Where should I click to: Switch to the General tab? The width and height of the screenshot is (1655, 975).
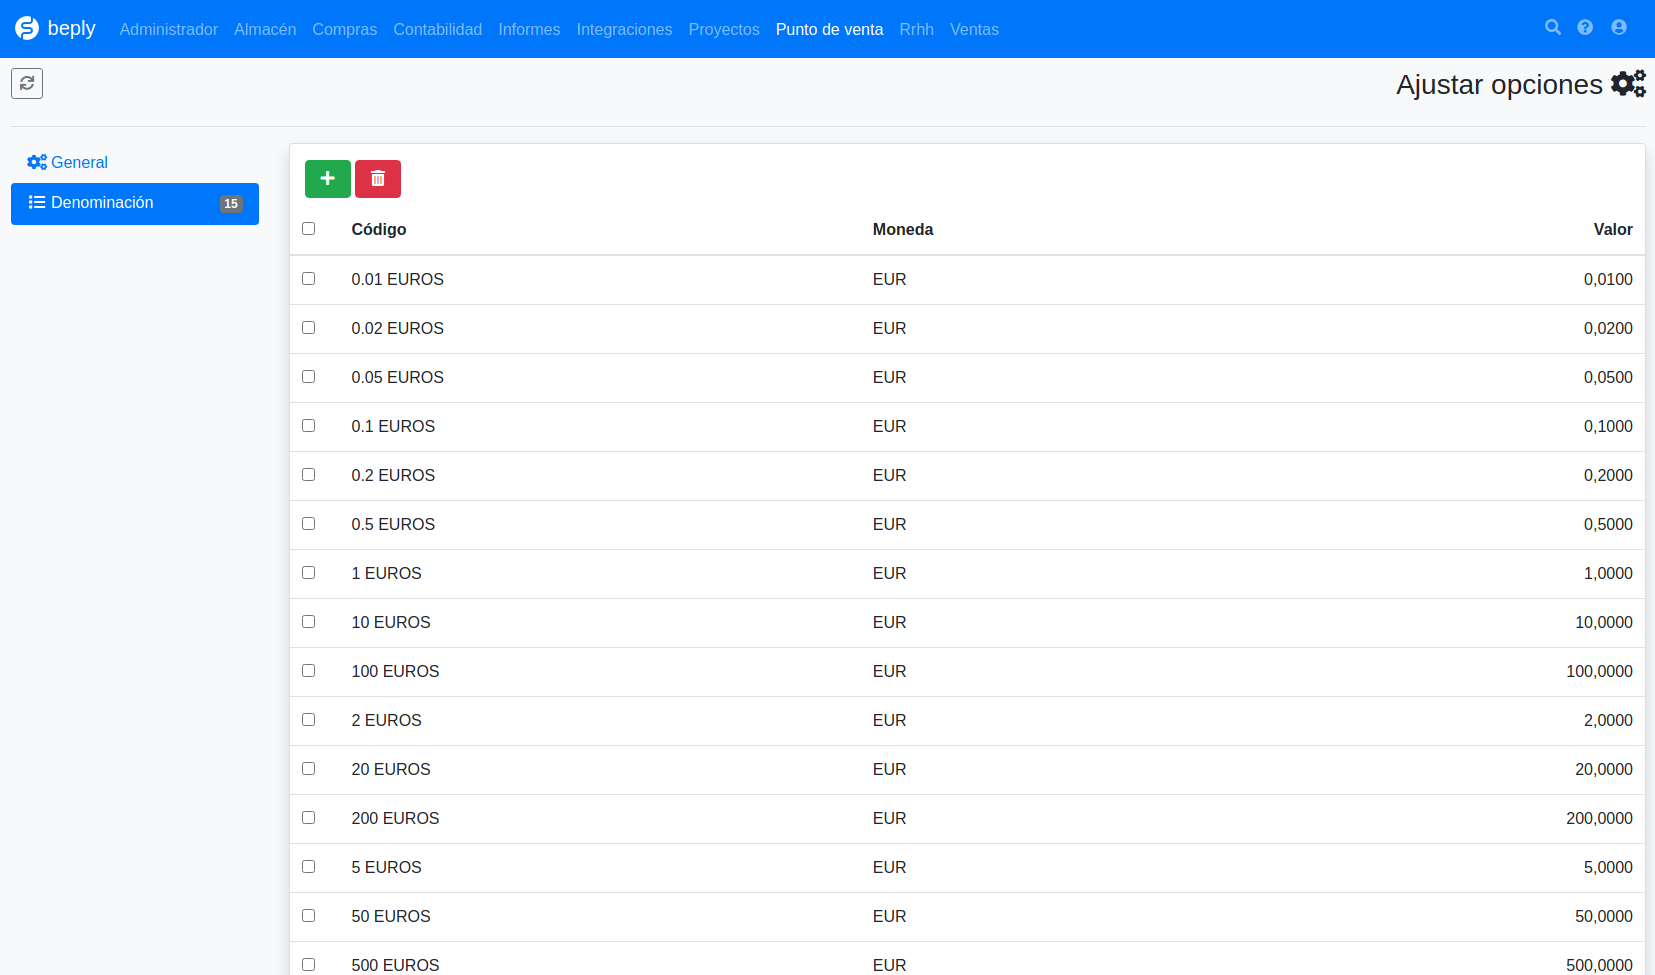point(67,162)
